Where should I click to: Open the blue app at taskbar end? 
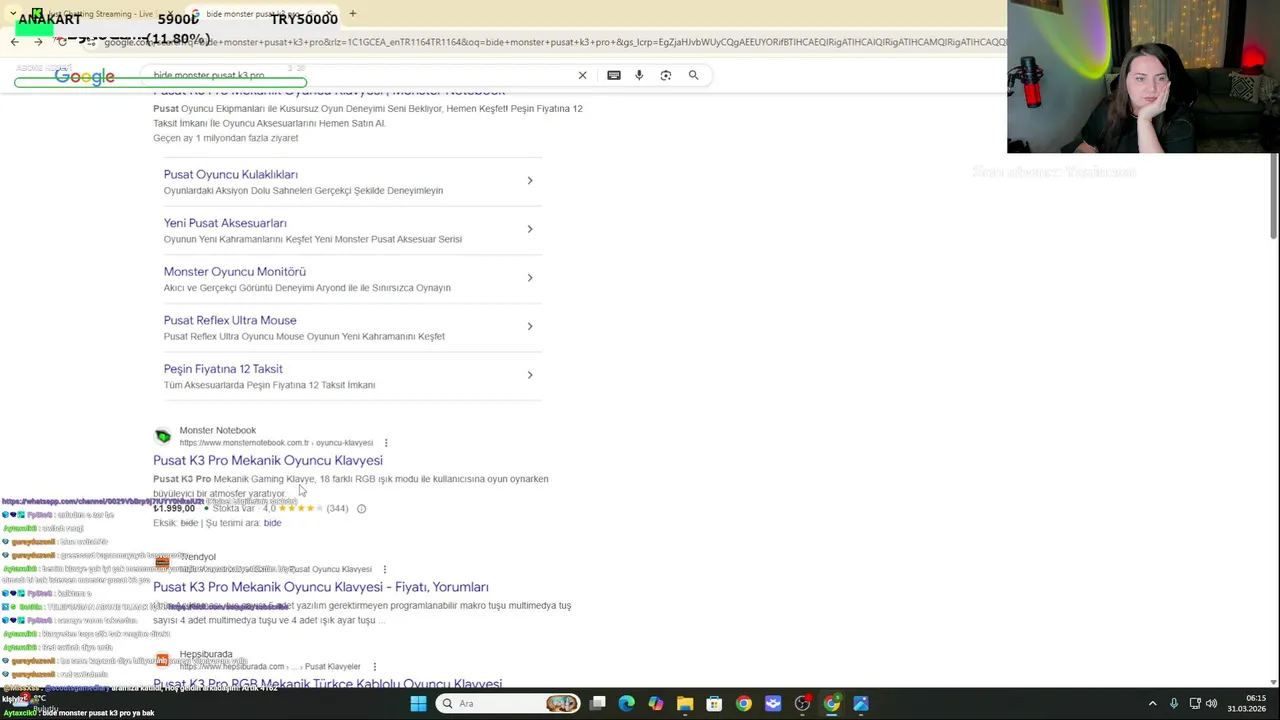(x=861, y=704)
